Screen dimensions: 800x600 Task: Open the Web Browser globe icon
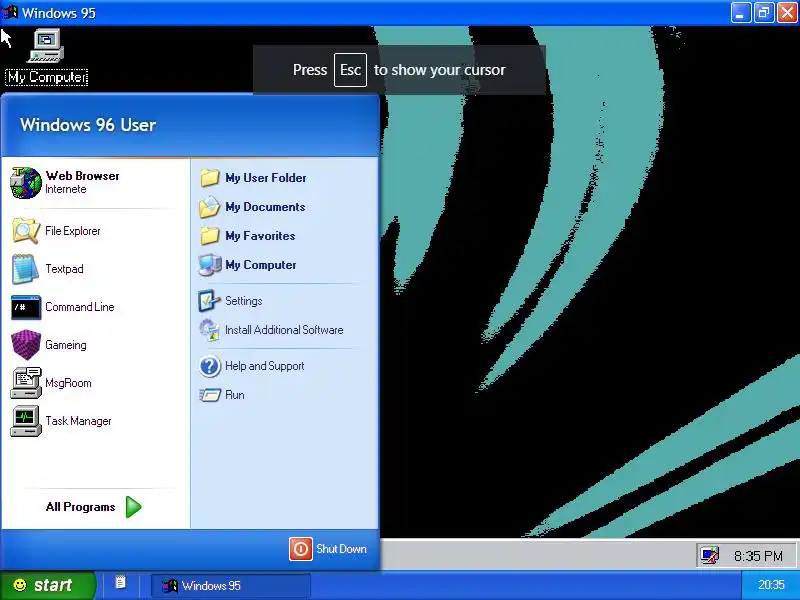(x=26, y=183)
